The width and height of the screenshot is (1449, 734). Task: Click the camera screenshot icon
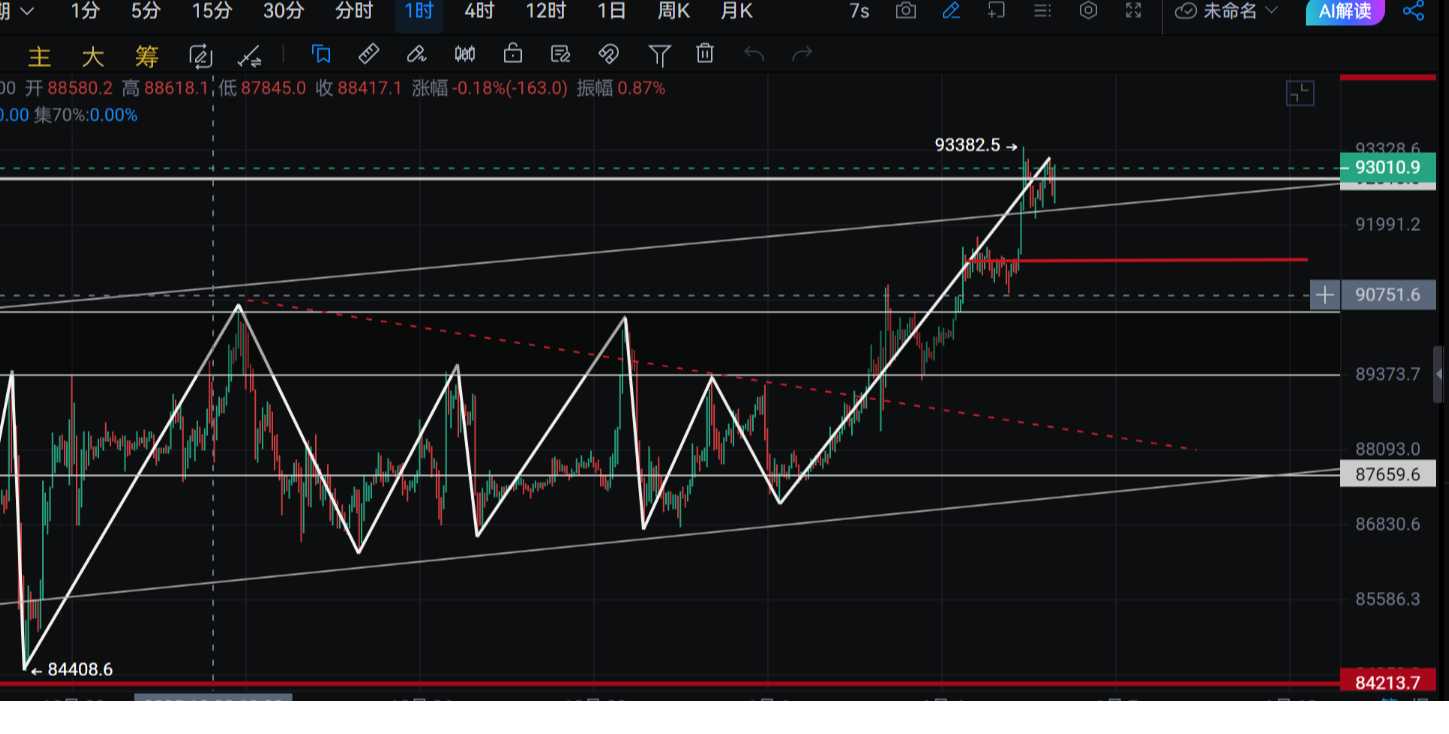tap(905, 11)
